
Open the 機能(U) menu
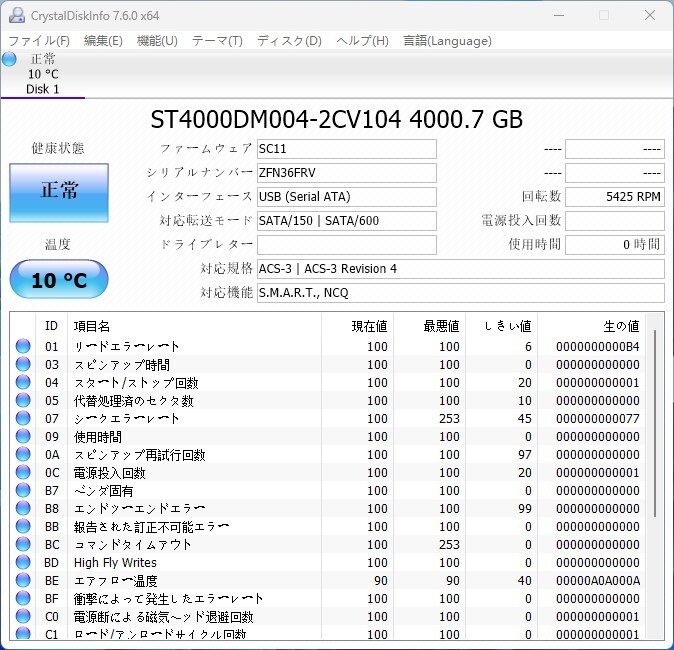coord(157,41)
